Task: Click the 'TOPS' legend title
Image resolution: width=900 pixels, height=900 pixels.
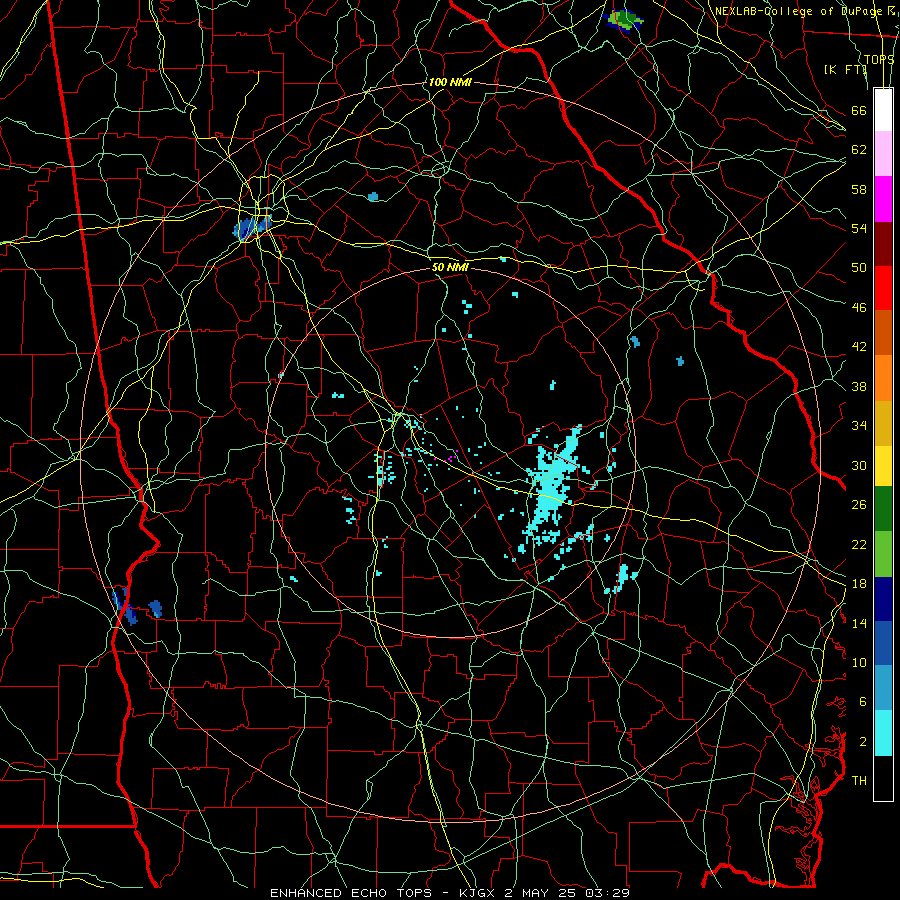Action: [879, 60]
